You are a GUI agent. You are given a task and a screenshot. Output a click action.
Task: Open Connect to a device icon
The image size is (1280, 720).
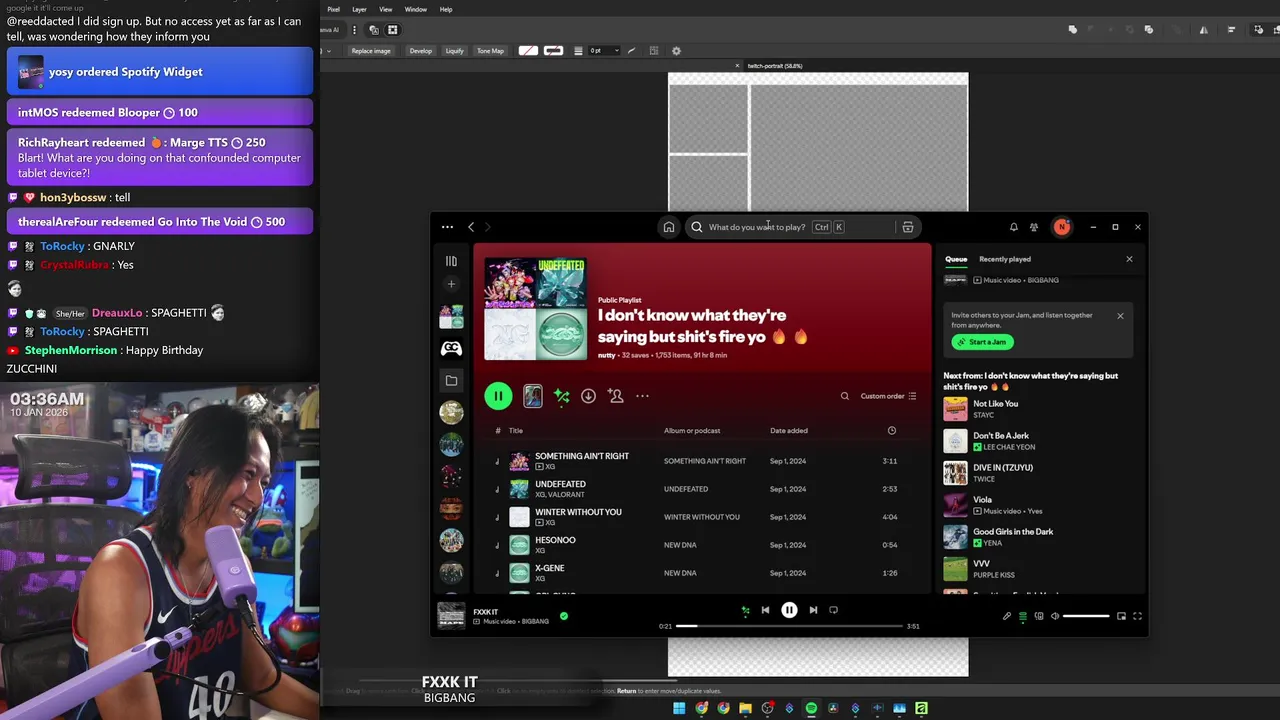[1039, 616]
